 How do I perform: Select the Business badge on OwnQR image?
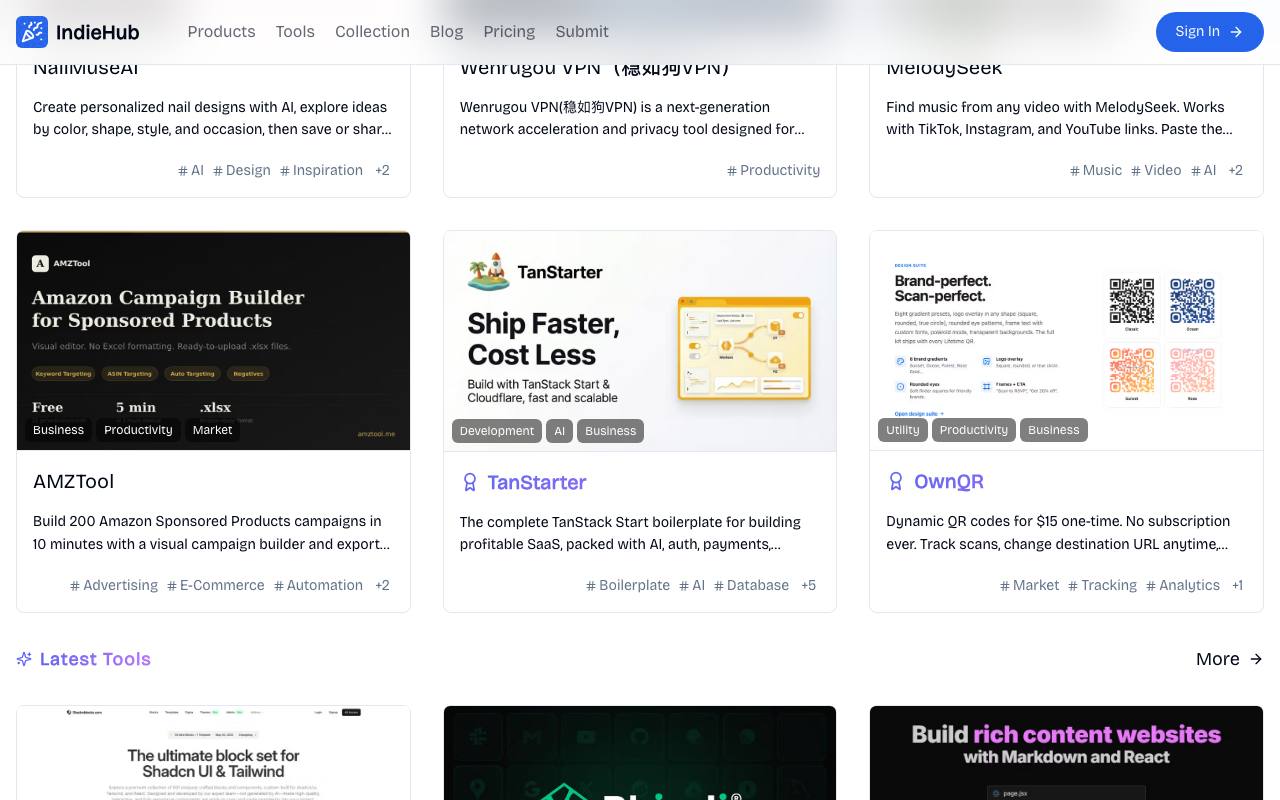[x=1054, y=430]
